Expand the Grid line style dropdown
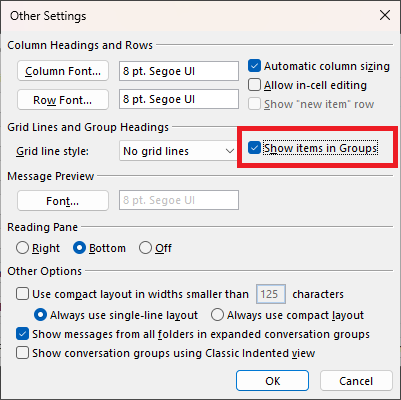 (178, 151)
